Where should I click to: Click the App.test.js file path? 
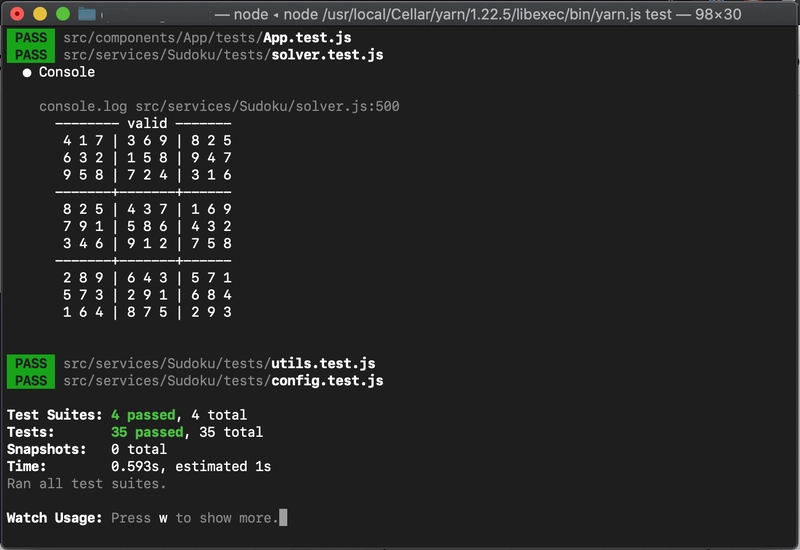pos(207,38)
